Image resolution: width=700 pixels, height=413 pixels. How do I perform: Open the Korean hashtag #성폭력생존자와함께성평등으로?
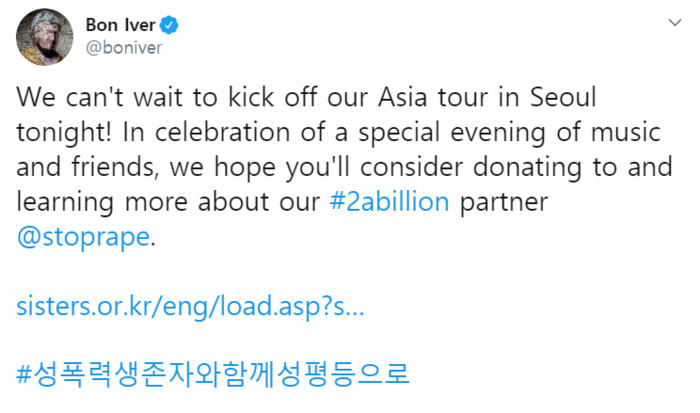pyautogui.click(x=212, y=374)
